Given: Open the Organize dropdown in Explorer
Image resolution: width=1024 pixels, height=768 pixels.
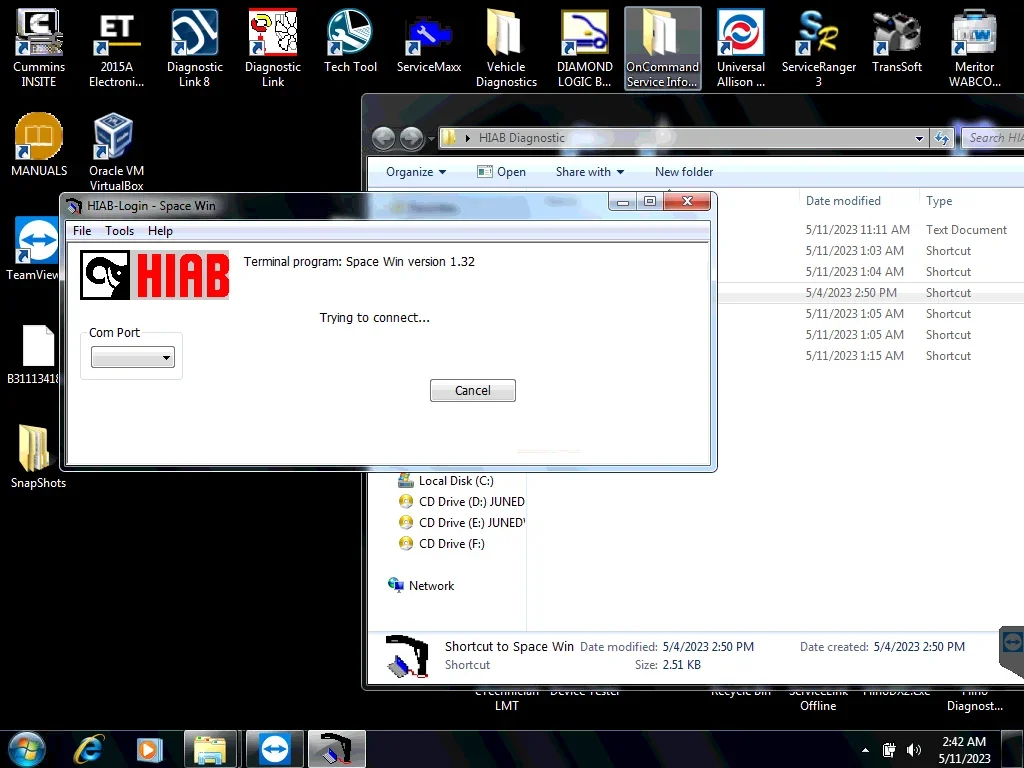Looking at the screenshot, I should 416,172.
